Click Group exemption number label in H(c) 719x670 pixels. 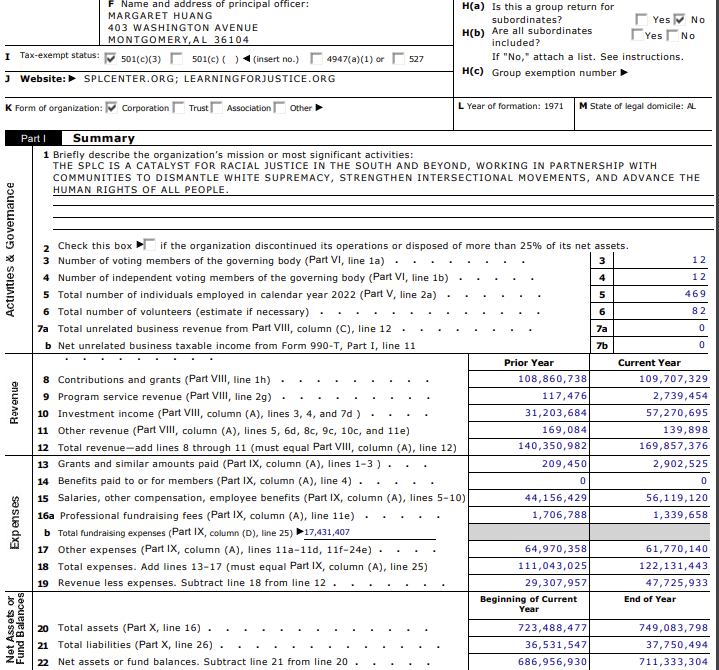coord(554,73)
